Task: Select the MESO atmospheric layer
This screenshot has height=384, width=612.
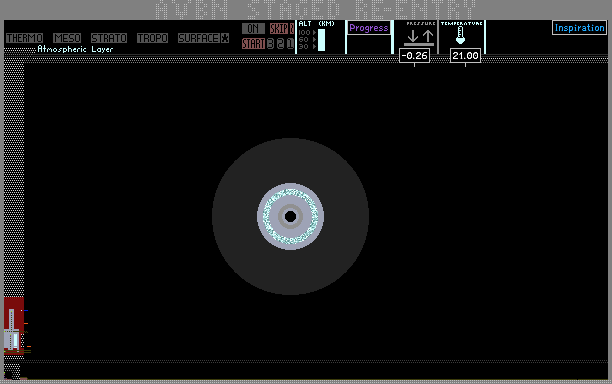Action: (67, 38)
